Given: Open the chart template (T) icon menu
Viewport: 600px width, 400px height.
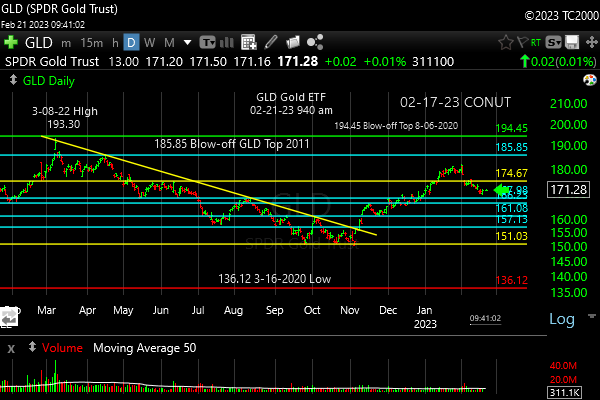Looking at the screenshot, I should pyautogui.click(x=208, y=43).
